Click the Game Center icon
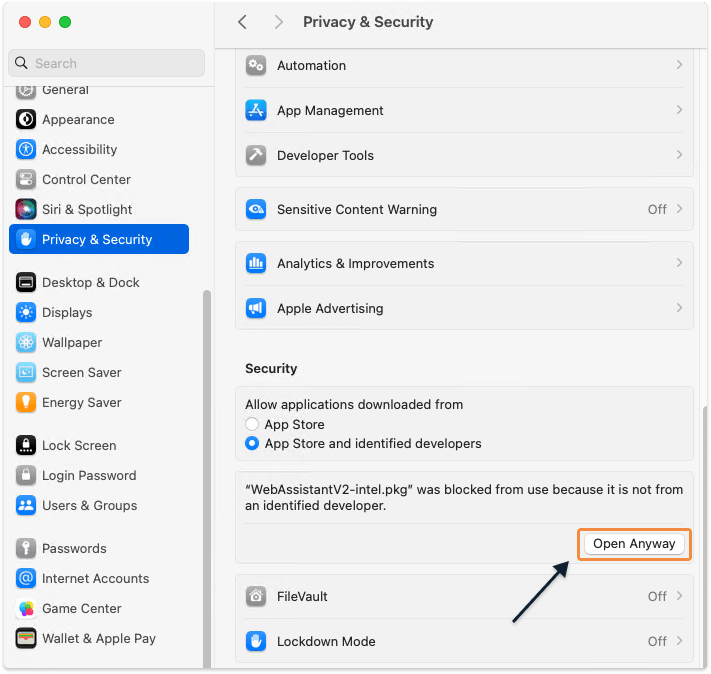 click(x=26, y=608)
